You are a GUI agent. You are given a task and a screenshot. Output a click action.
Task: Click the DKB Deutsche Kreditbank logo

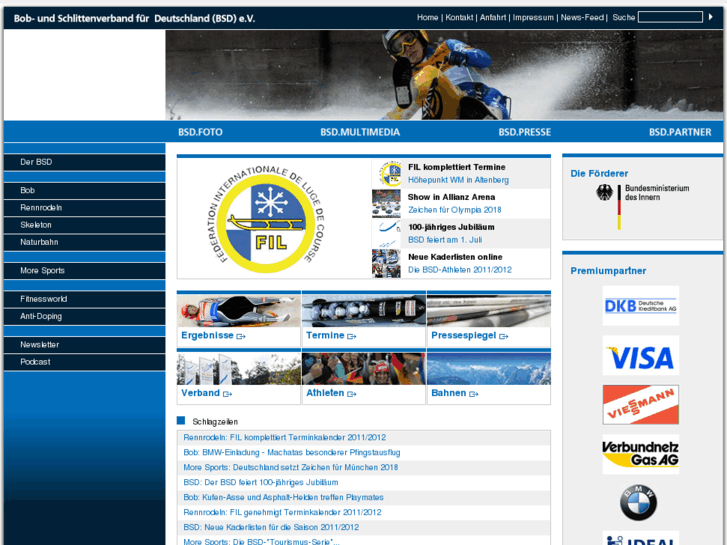(x=640, y=306)
